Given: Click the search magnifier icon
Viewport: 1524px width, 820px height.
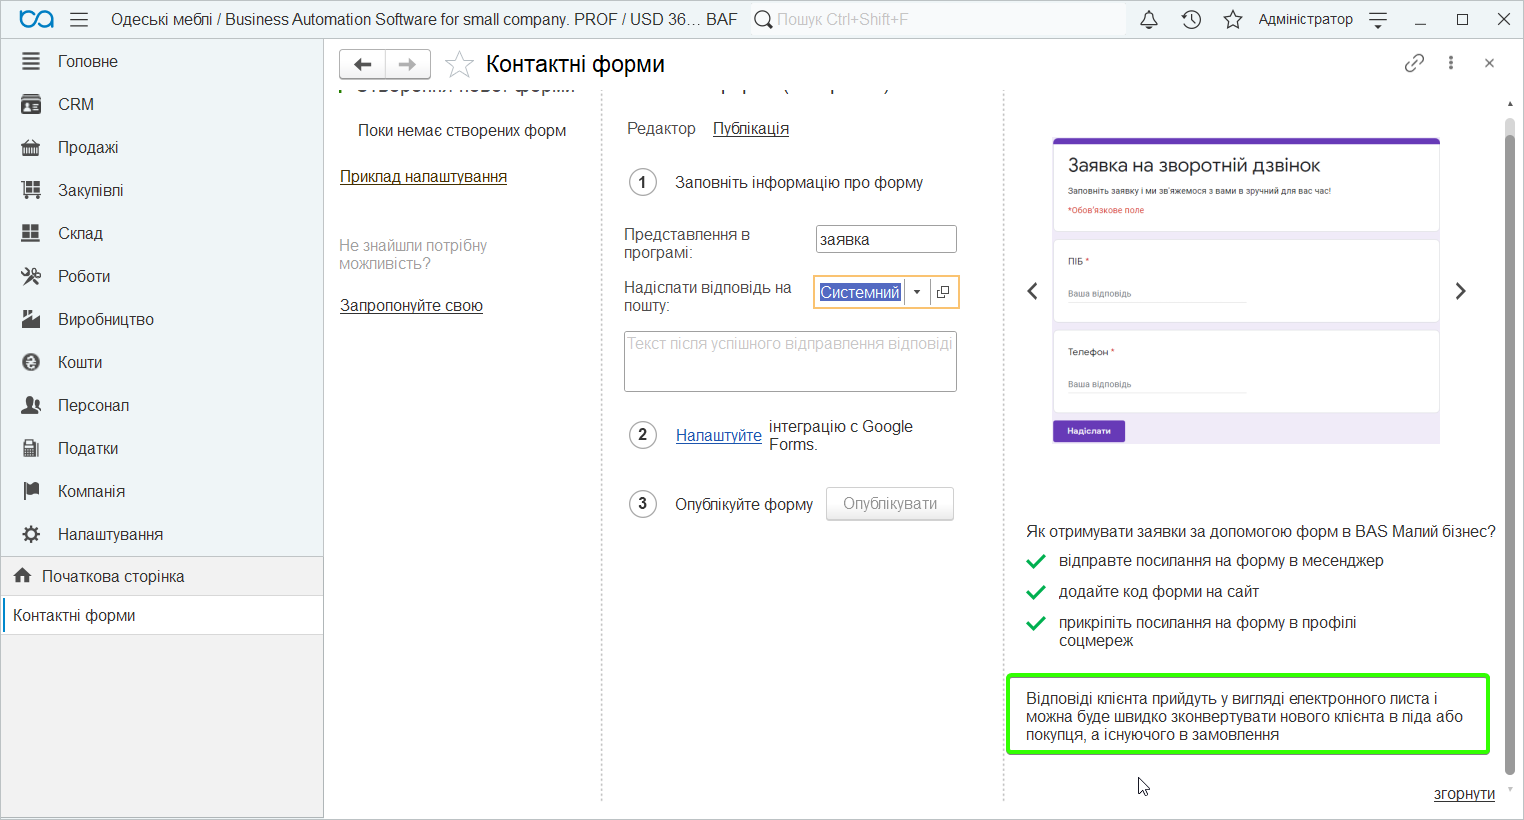Looking at the screenshot, I should (x=763, y=19).
